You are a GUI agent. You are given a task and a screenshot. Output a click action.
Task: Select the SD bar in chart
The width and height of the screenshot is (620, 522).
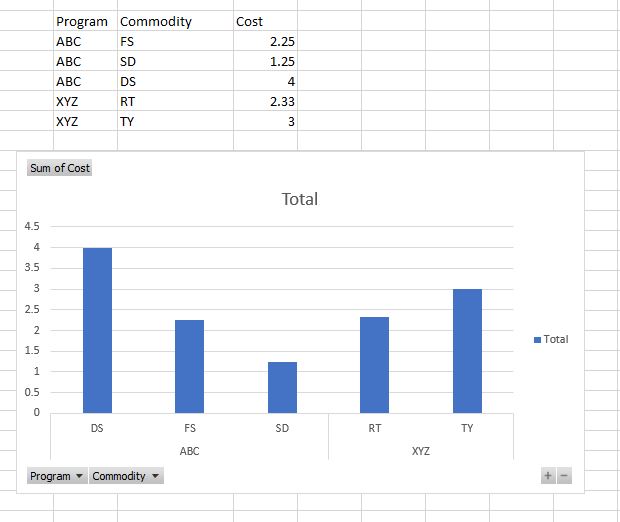[282, 388]
